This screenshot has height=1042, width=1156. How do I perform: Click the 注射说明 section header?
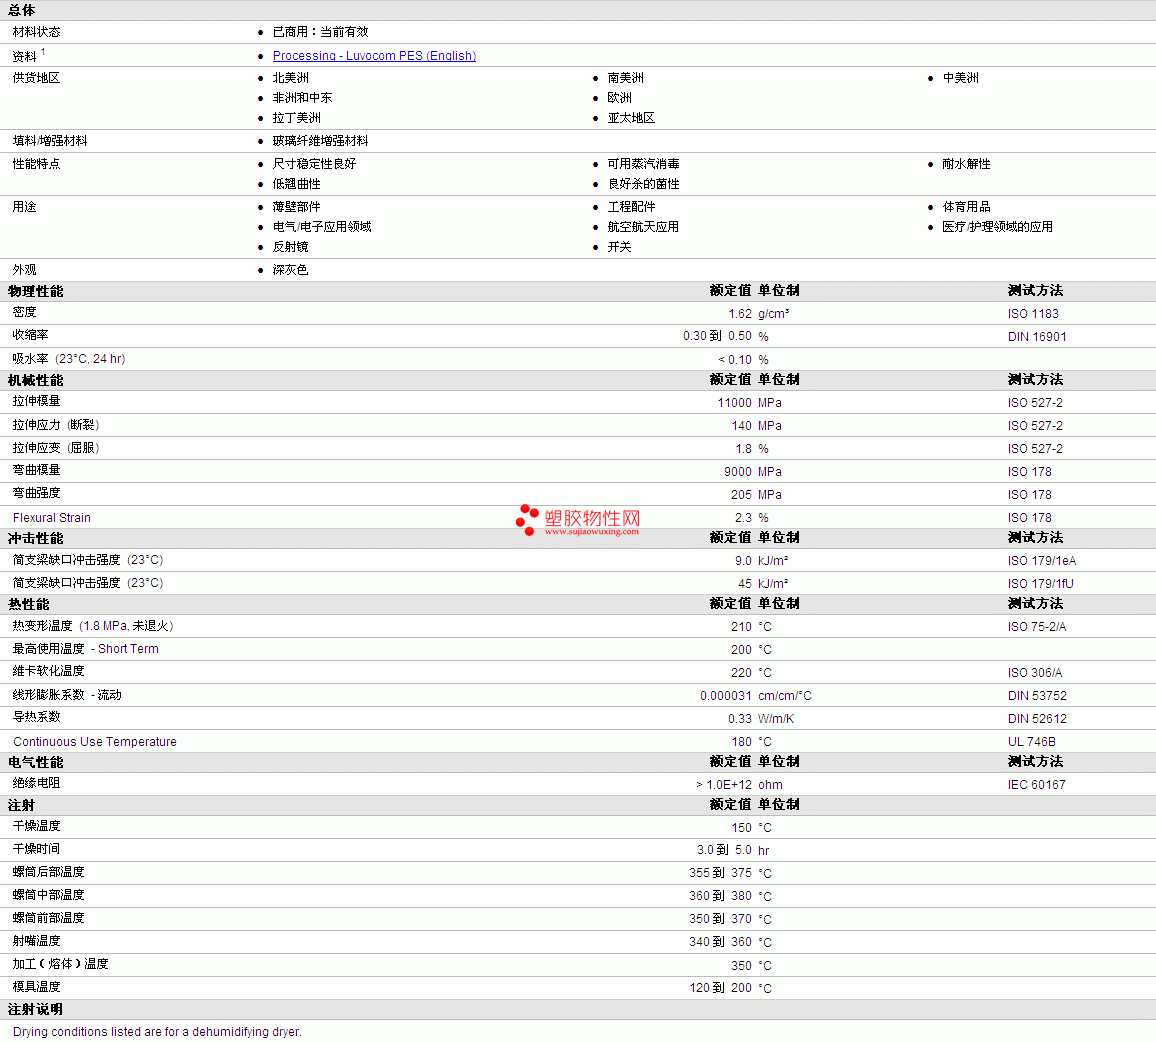click(x=35, y=1010)
